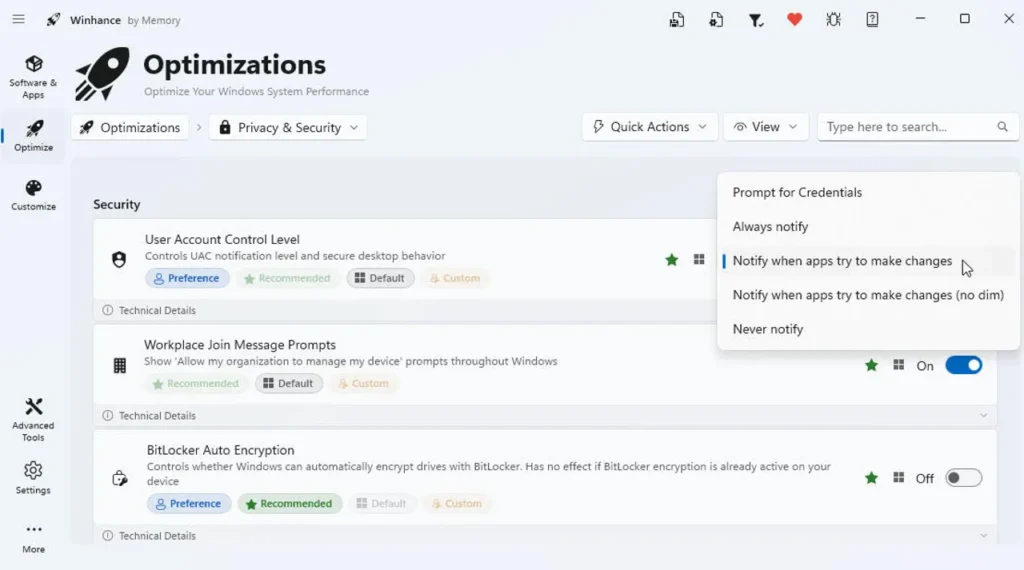Open Advanced Tools in the sidebar
This screenshot has height=570, width=1024.
pyautogui.click(x=33, y=419)
